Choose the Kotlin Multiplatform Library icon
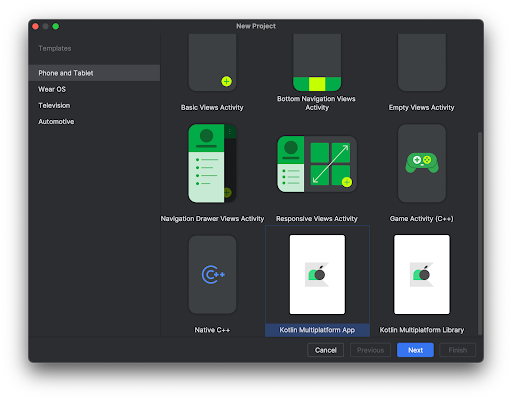This screenshot has height=400, width=512. pyautogui.click(x=422, y=274)
